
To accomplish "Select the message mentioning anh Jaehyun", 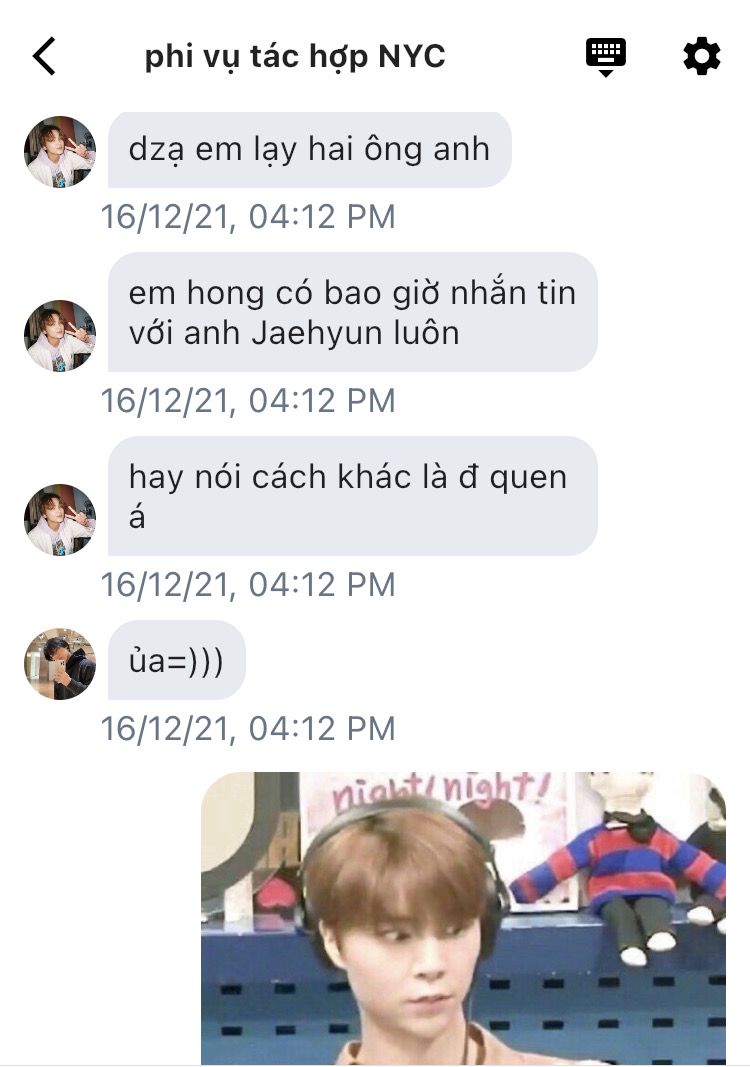I will coord(353,312).
